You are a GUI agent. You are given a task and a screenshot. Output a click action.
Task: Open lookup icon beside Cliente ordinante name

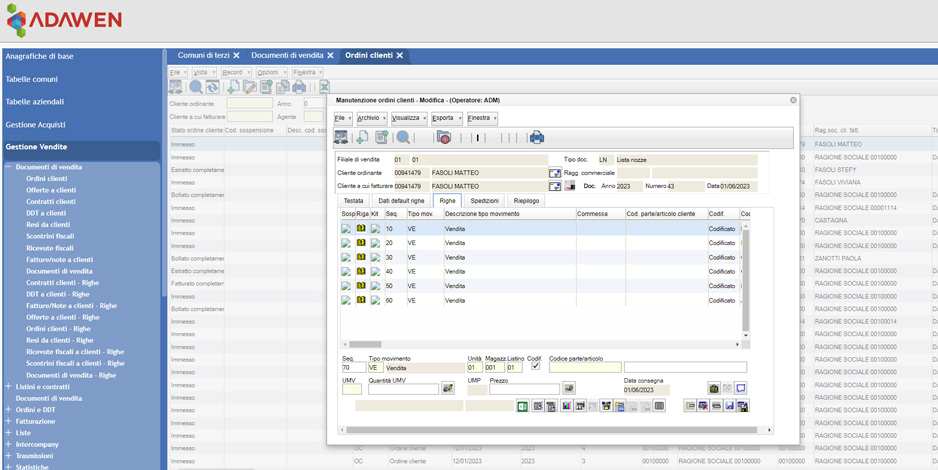click(x=555, y=173)
